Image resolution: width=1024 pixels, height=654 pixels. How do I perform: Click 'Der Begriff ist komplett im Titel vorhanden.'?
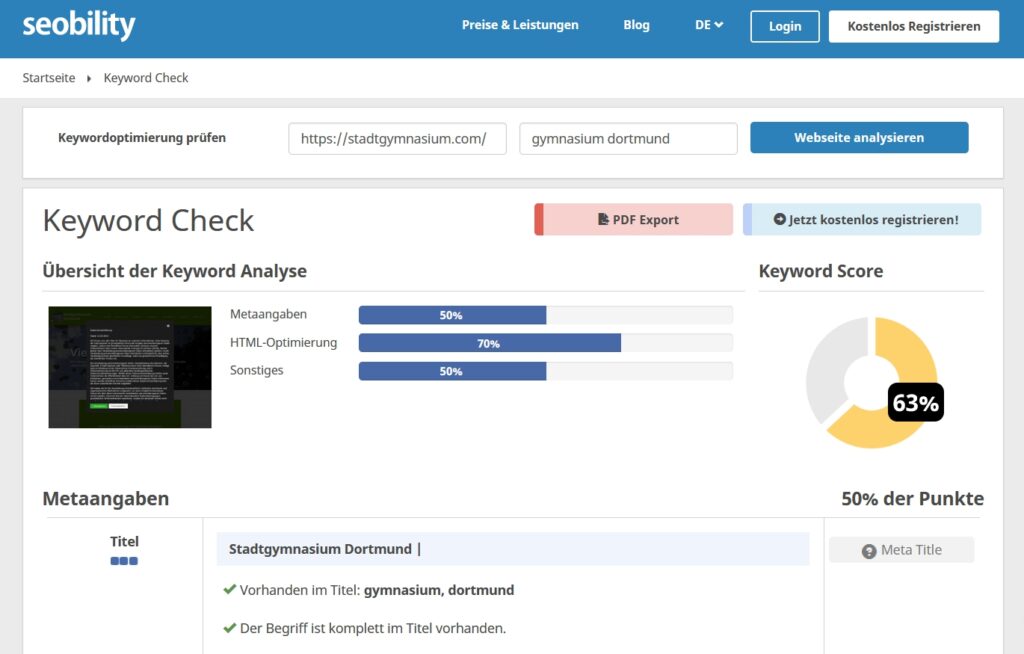pyautogui.click(x=373, y=628)
